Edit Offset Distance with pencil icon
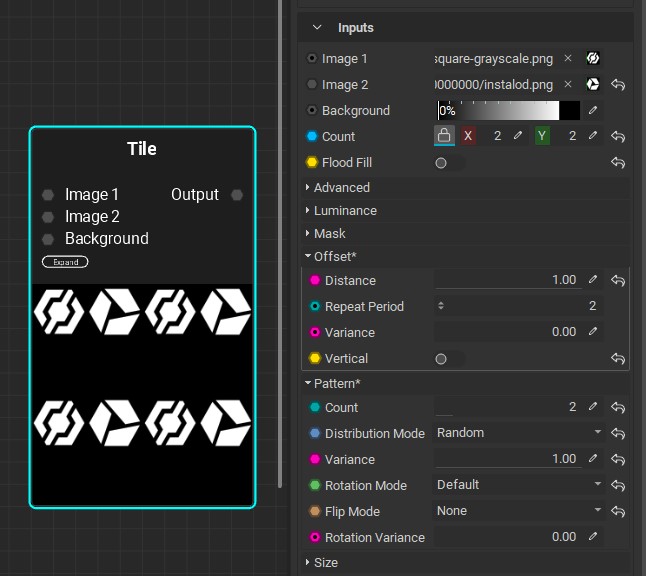 click(593, 281)
